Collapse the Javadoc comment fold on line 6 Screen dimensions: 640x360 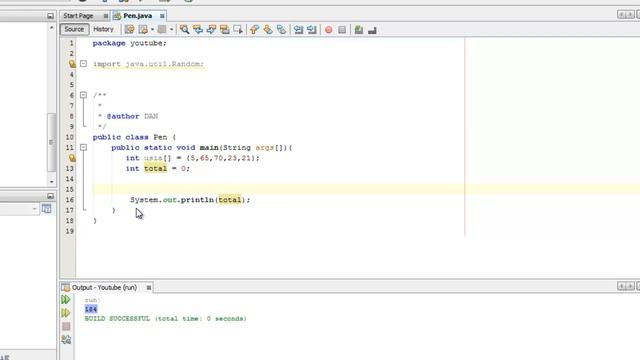(83, 95)
